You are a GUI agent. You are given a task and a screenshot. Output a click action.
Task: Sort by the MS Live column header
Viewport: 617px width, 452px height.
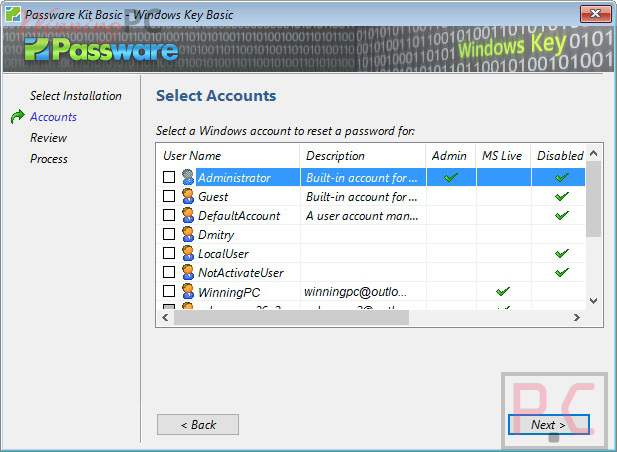(503, 156)
